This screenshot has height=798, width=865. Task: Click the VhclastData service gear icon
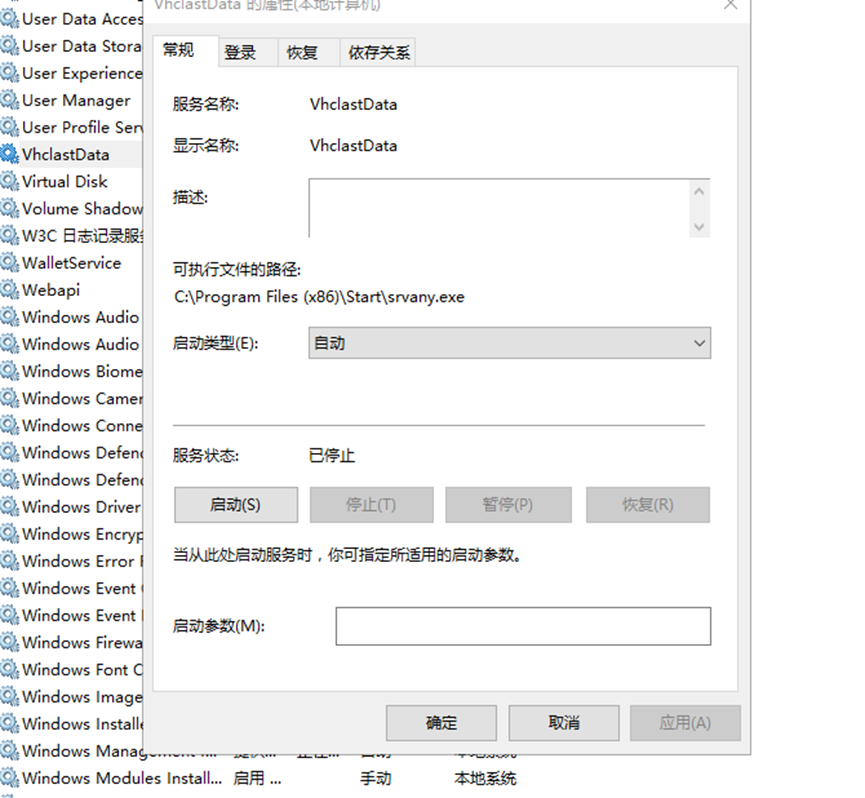(x=9, y=154)
